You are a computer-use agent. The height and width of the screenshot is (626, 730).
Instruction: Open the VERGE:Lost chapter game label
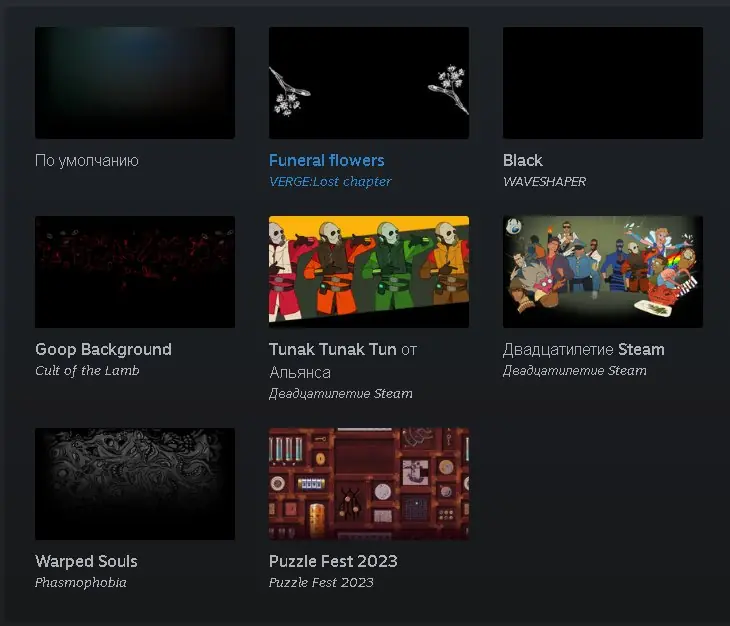click(330, 182)
